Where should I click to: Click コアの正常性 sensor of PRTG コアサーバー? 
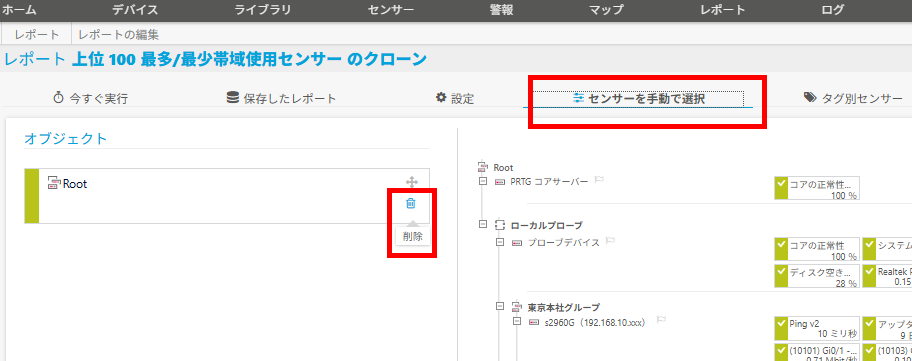click(817, 188)
